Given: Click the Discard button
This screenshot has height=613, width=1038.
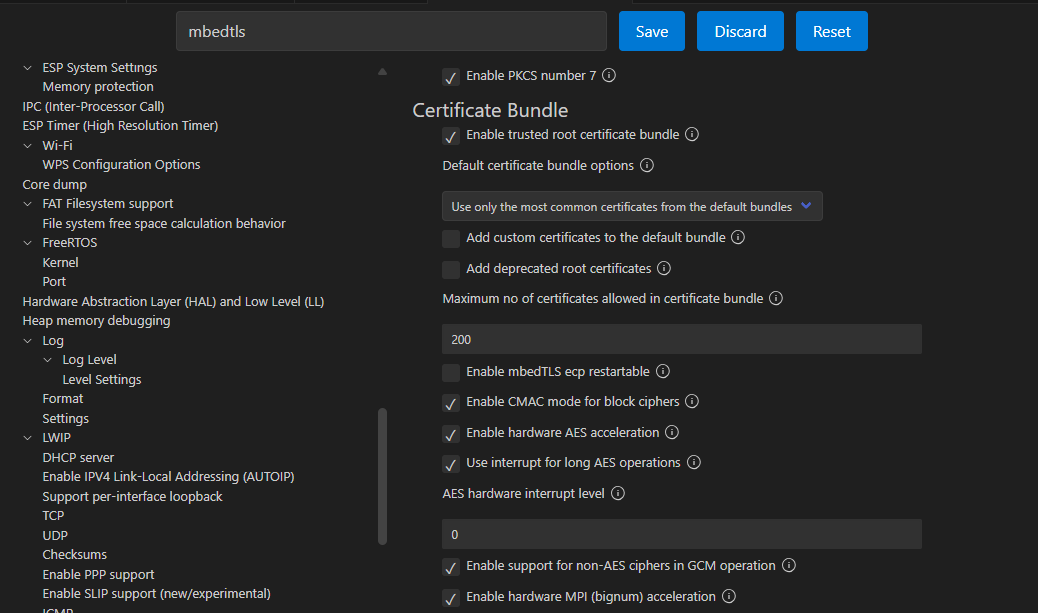Looking at the screenshot, I should tap(740, 32).
